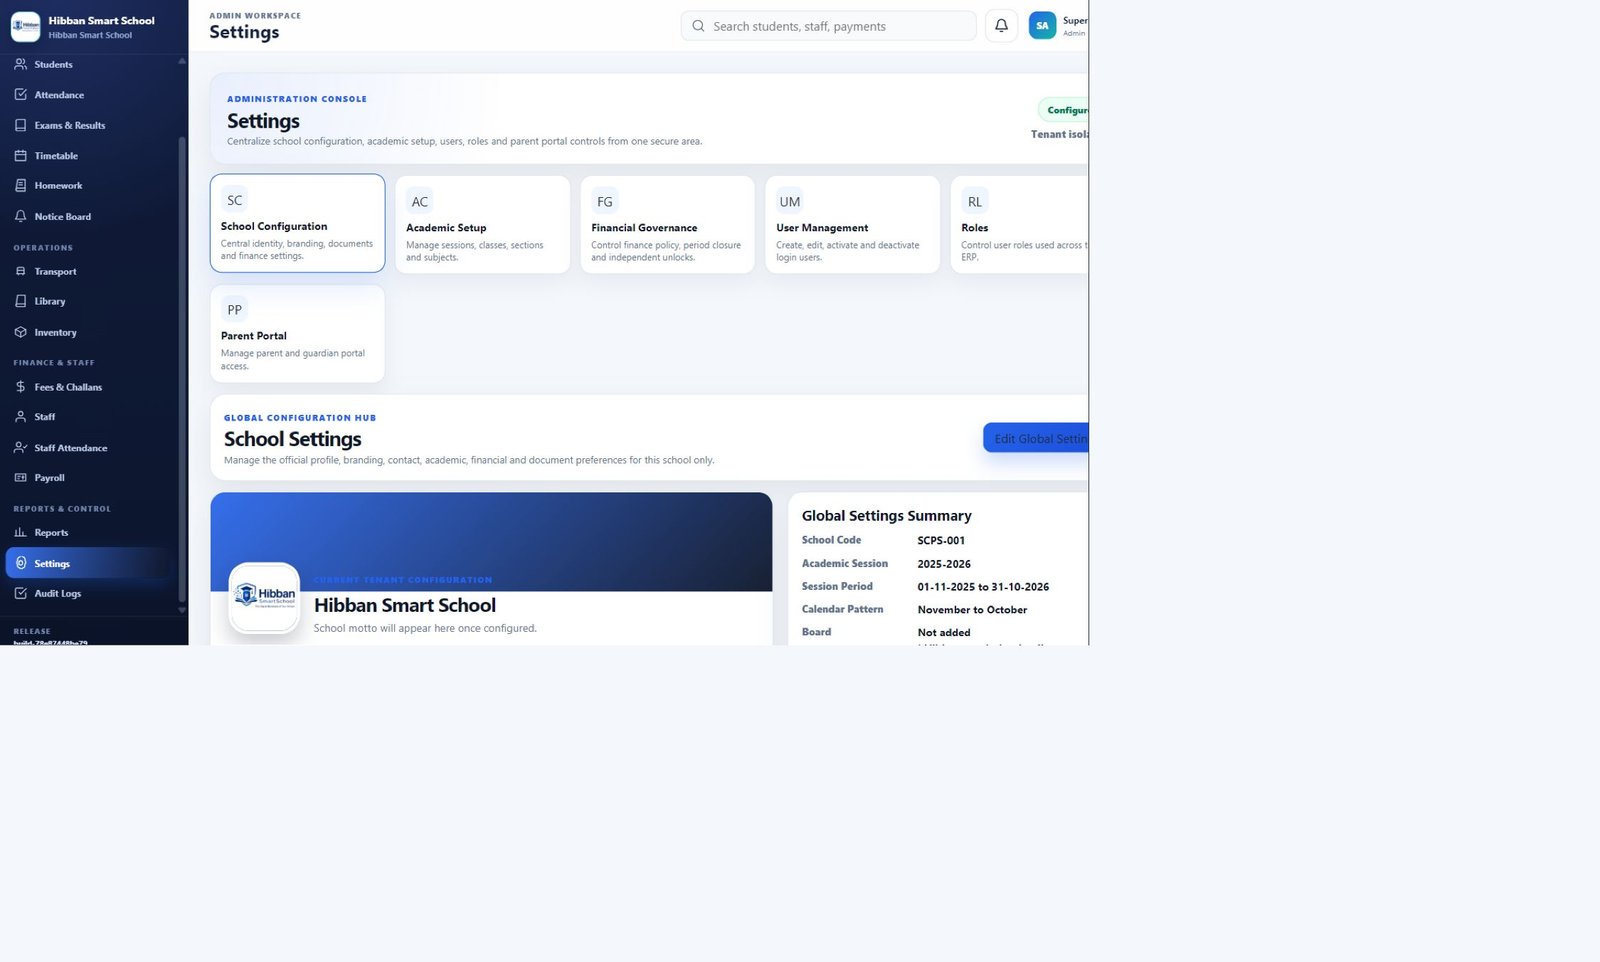Click the school code value SCPS-001
The height and width of the screenshot is (962, 1600).
pos(941,541)
